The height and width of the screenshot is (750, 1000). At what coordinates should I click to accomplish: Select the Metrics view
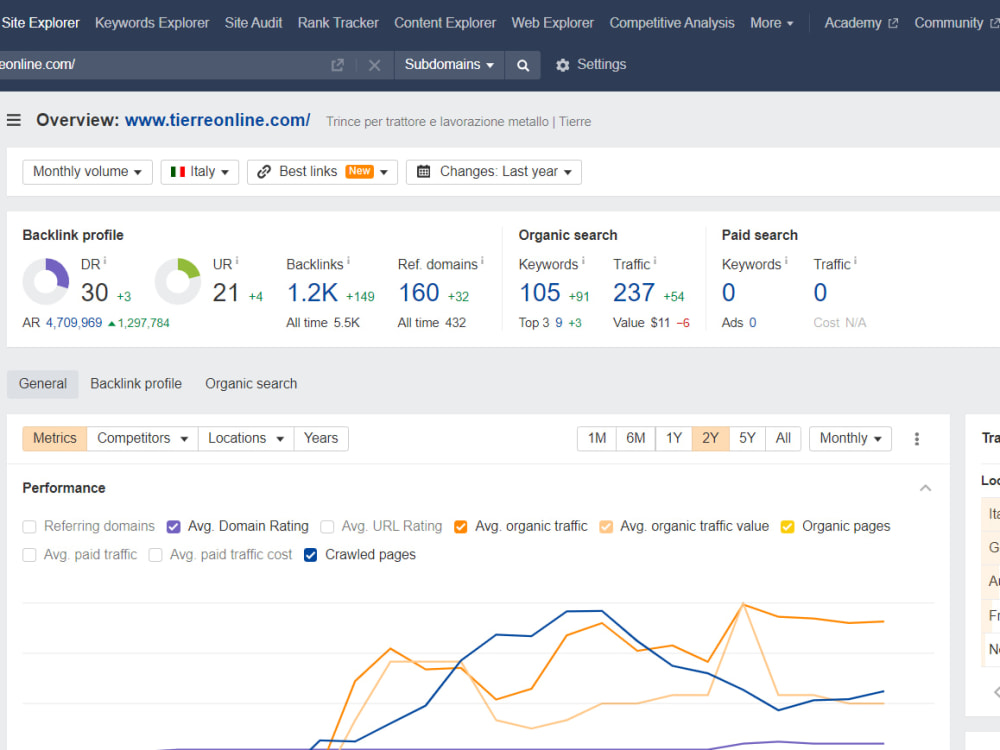point(54,439)
